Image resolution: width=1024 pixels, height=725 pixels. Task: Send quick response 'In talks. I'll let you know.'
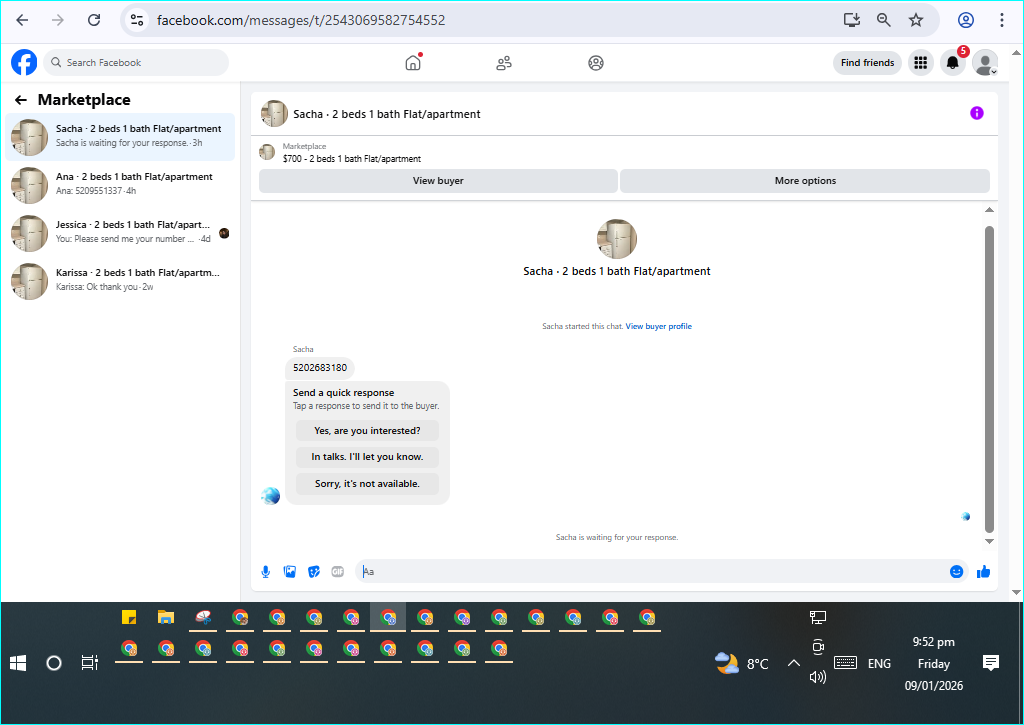pyautogui.click(x=367, y=457)
